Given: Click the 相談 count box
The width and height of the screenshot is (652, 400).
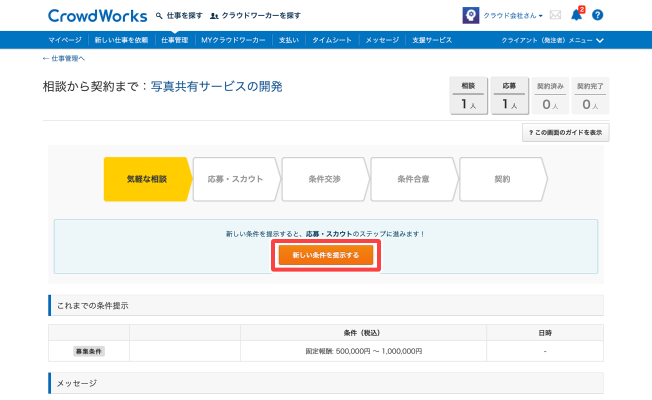Looking at the screenshot, I should click(468, 96).
